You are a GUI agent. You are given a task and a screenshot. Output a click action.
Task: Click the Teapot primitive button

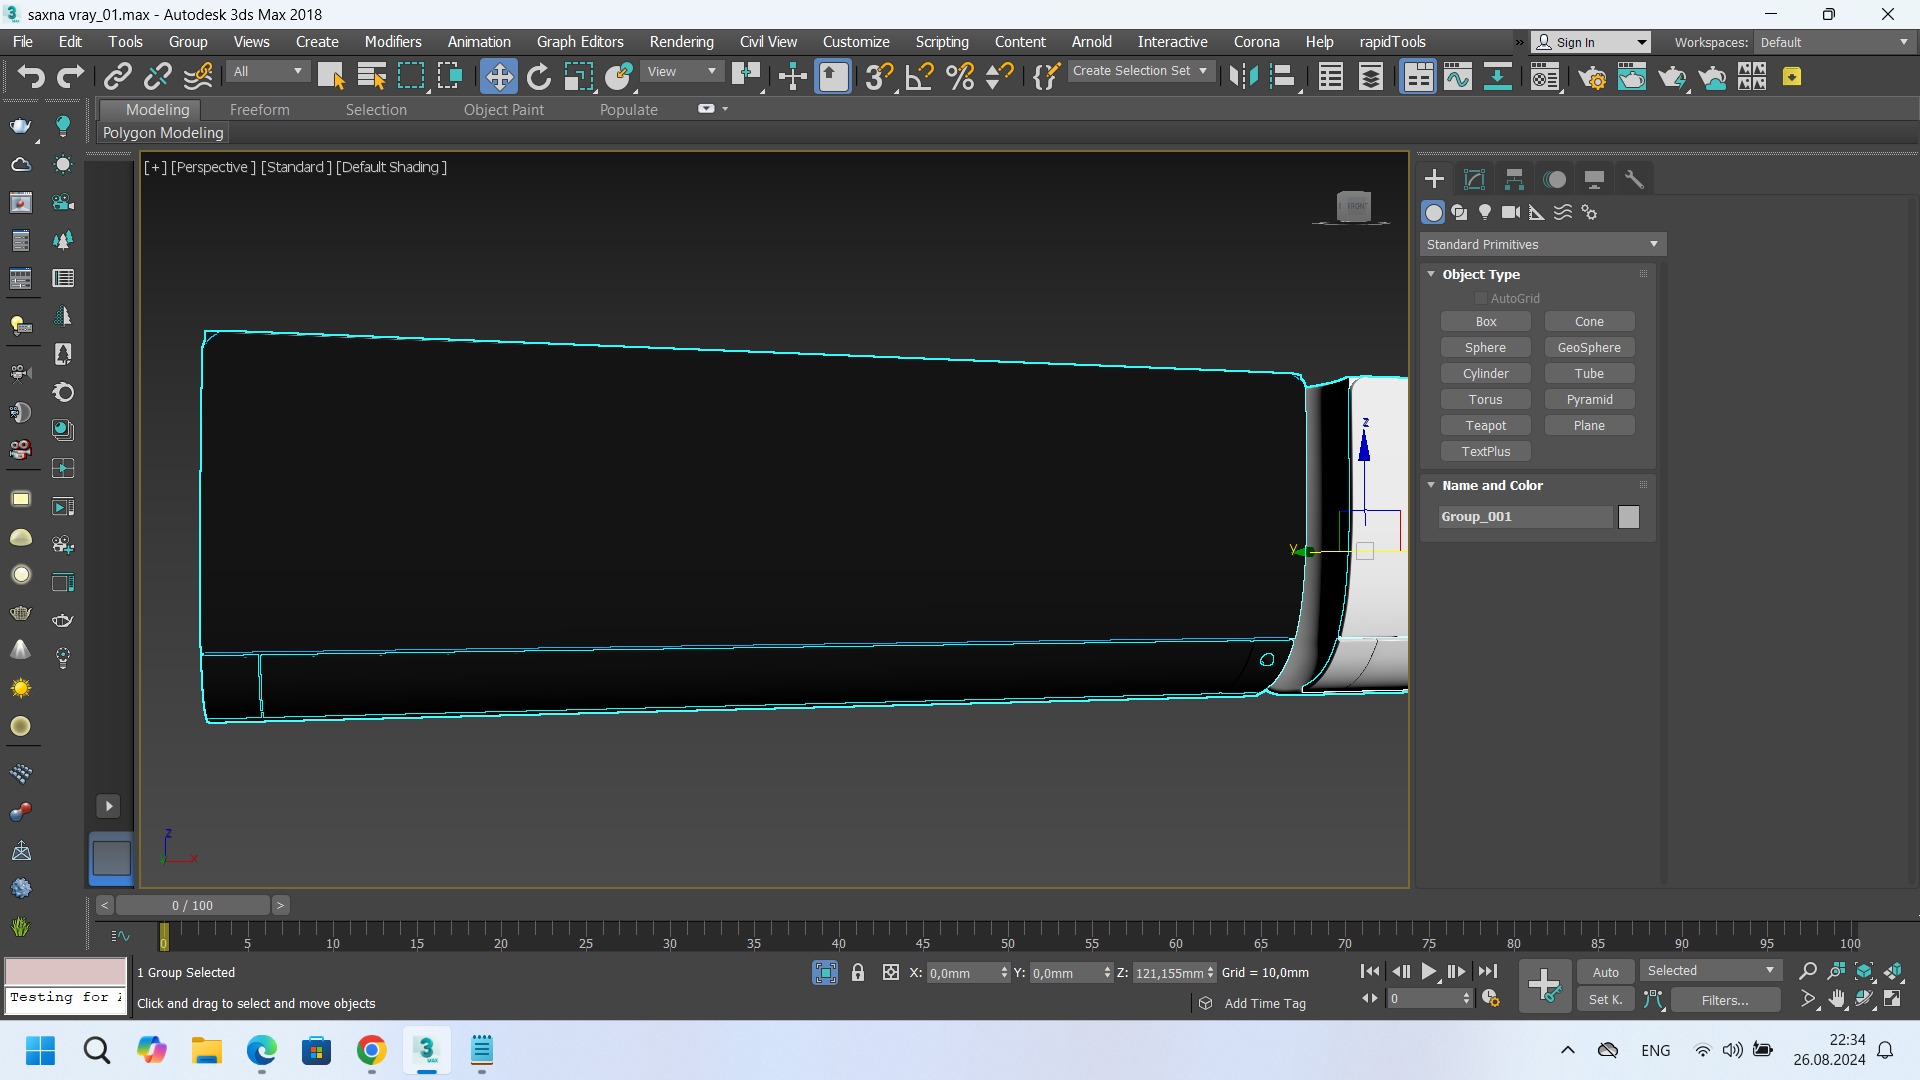click(1485, 425)
